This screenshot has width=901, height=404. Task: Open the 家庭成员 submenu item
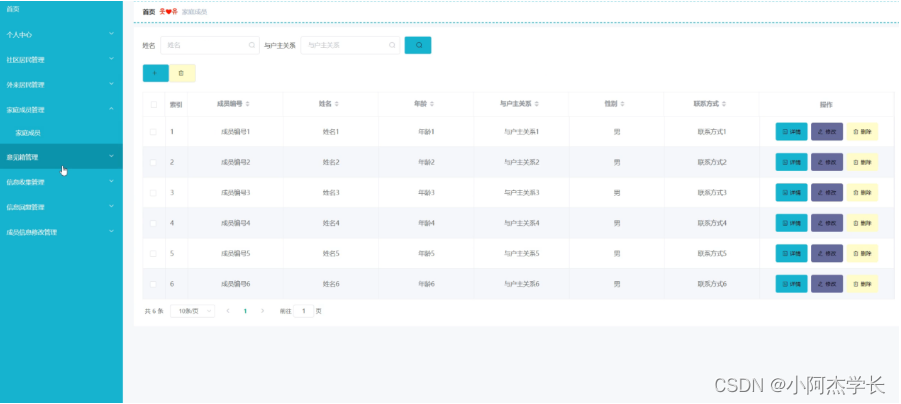click(28, 133)
